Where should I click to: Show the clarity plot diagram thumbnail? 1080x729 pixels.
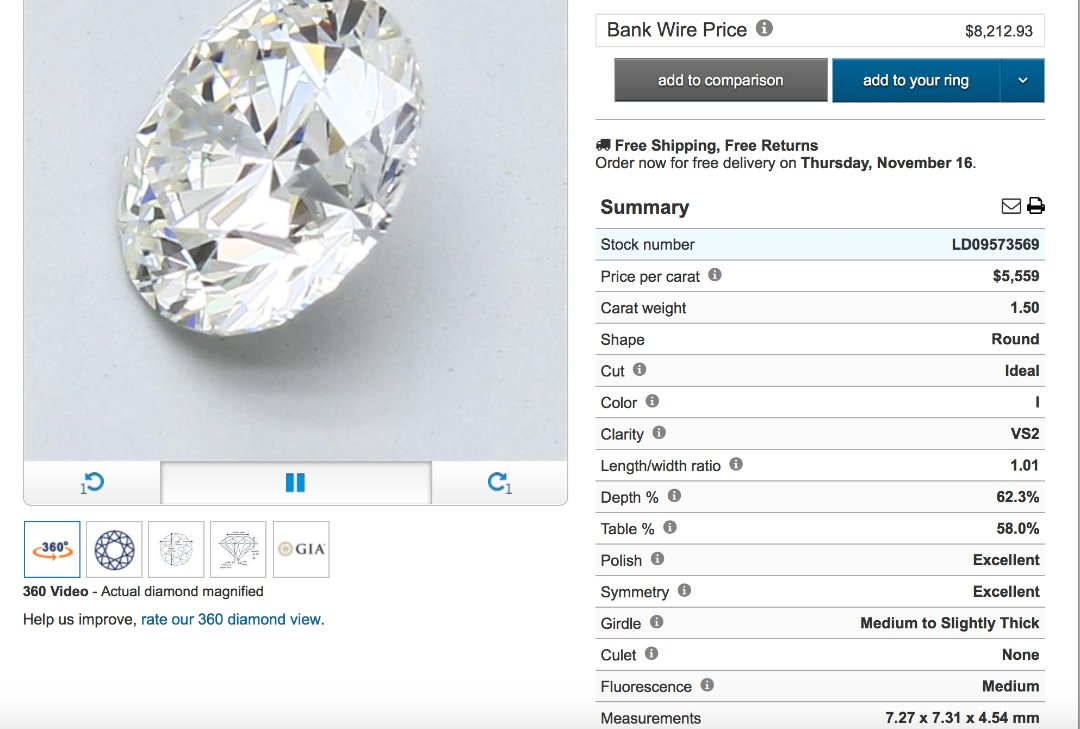pyautogui.click(x=176, y=549)
